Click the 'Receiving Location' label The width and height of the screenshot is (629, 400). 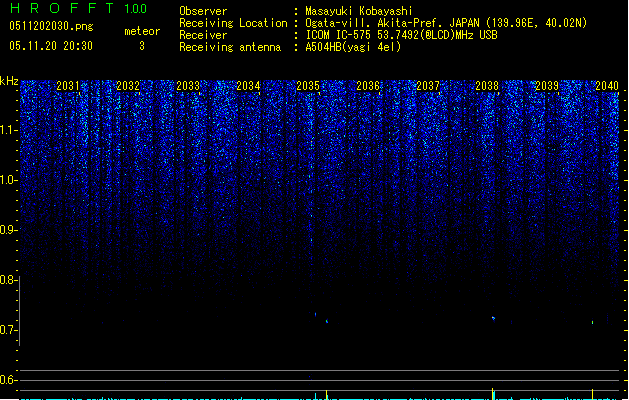[233, 23]
